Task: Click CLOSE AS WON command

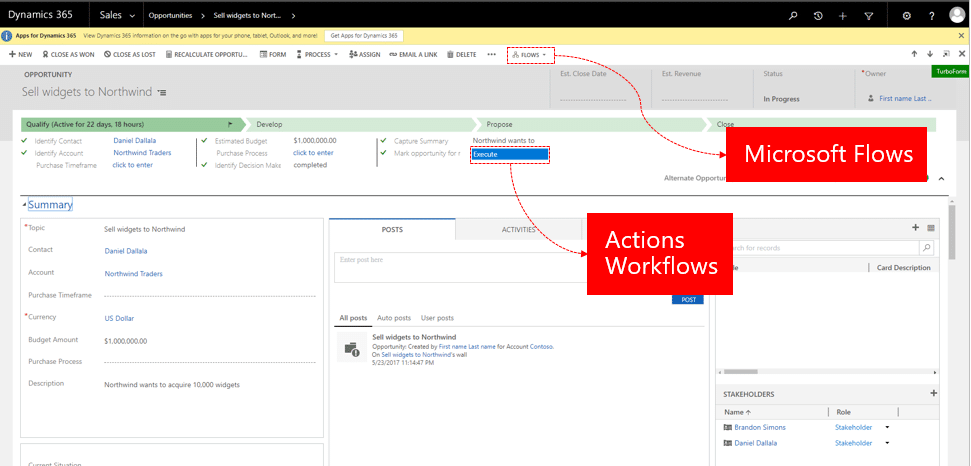Action: pos(68,54)
